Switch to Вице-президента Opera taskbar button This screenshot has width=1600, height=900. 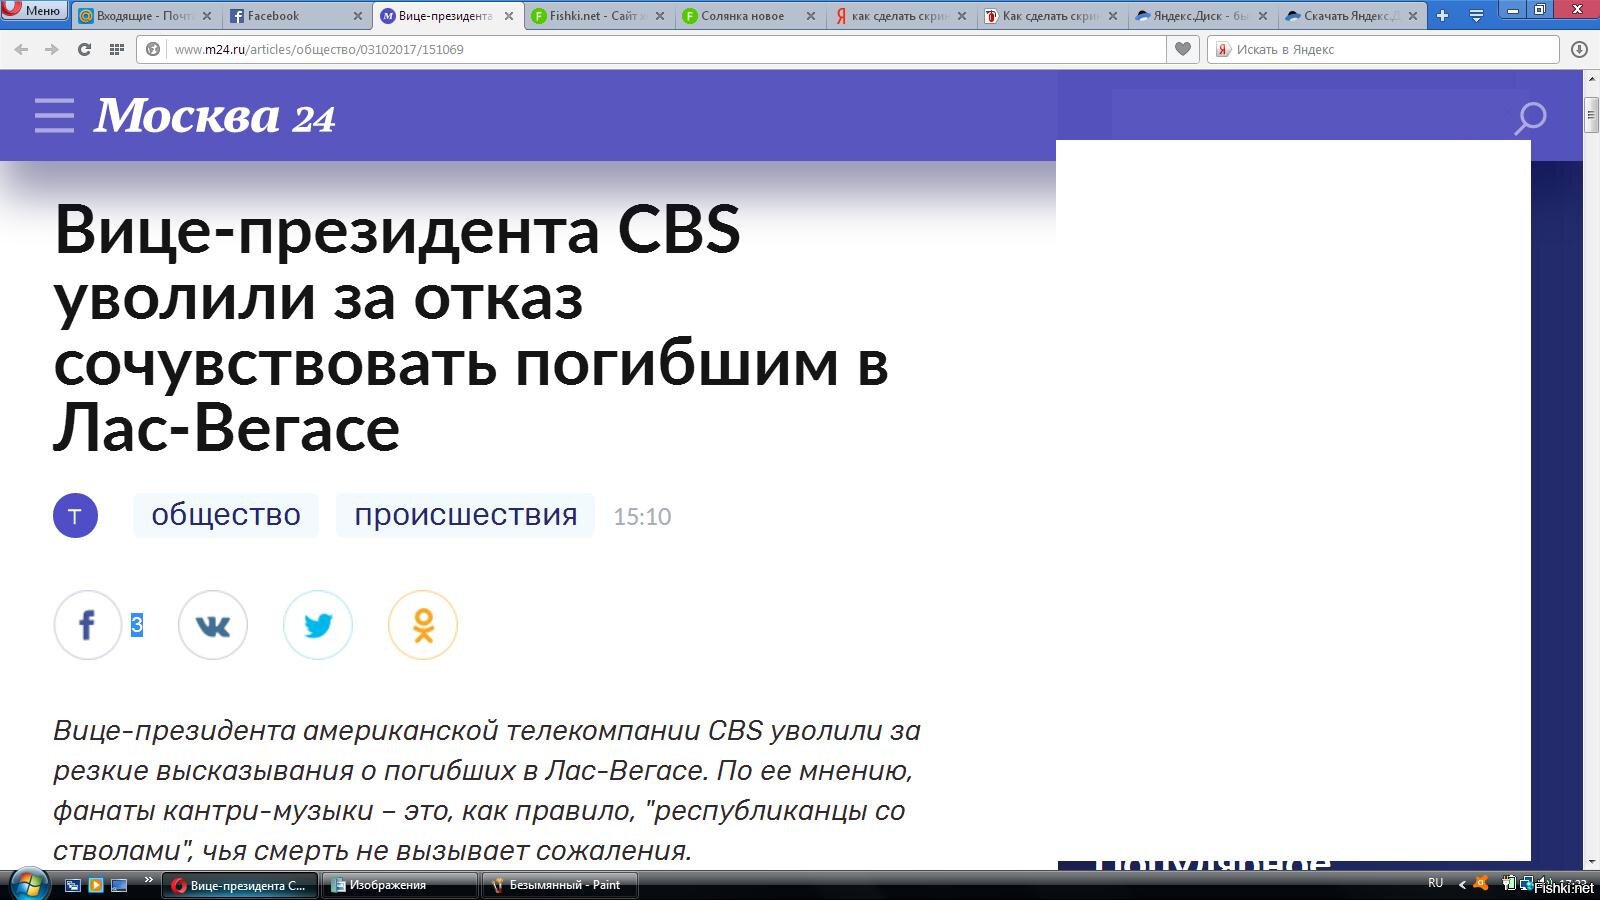click(241, 885)
